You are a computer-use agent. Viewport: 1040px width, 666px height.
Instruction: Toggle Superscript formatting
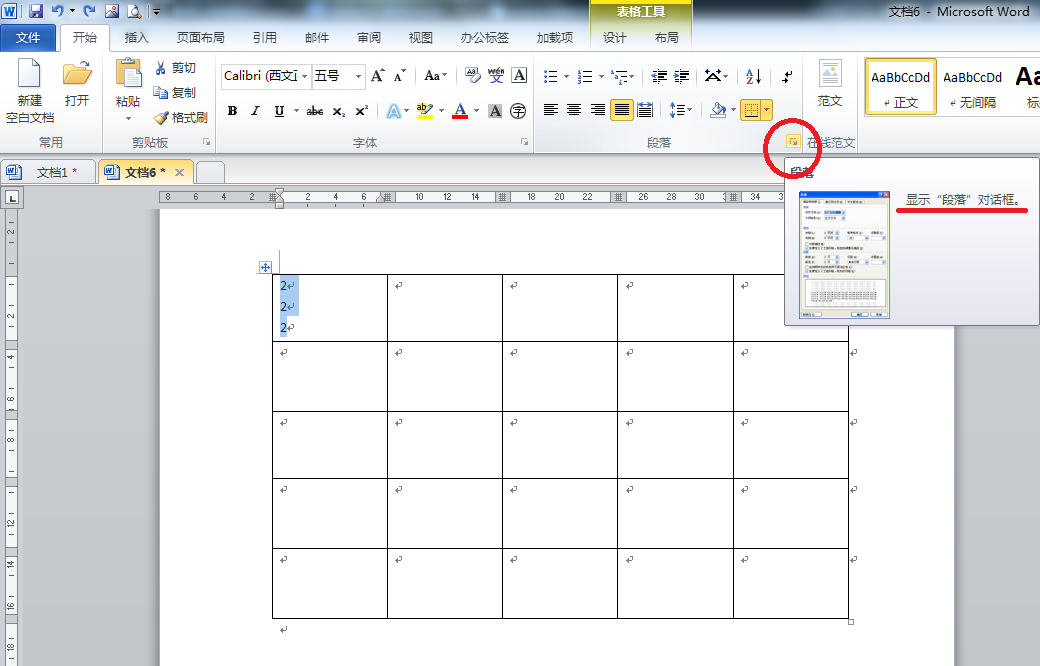point(361,111)
